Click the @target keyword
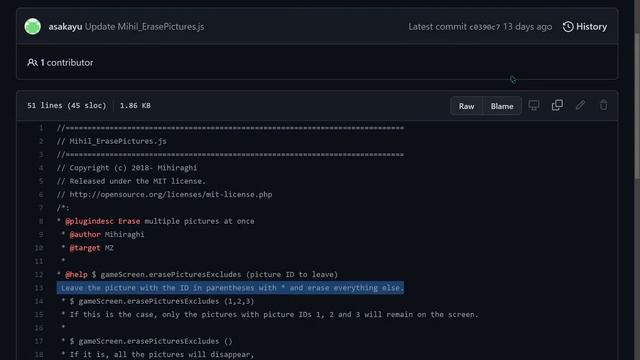 tap(84, 248)
